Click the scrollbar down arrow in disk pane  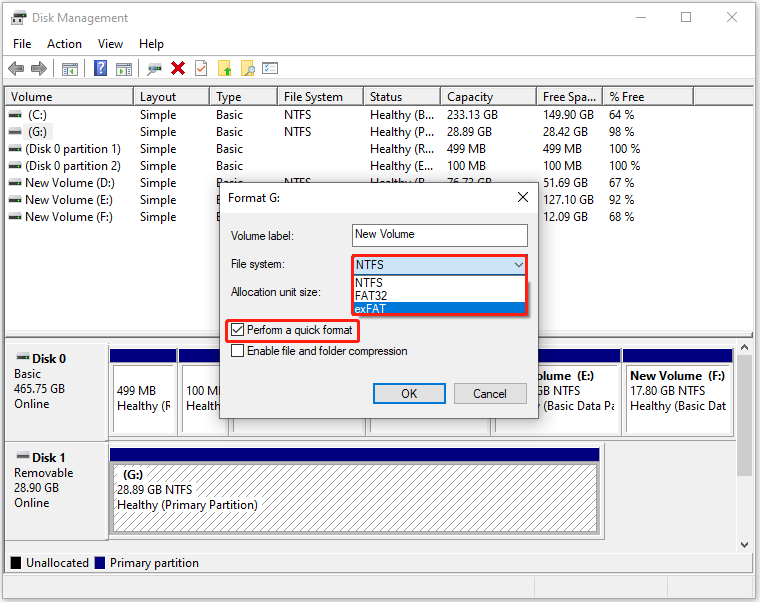pyautogui.click(x=744, y=545)
